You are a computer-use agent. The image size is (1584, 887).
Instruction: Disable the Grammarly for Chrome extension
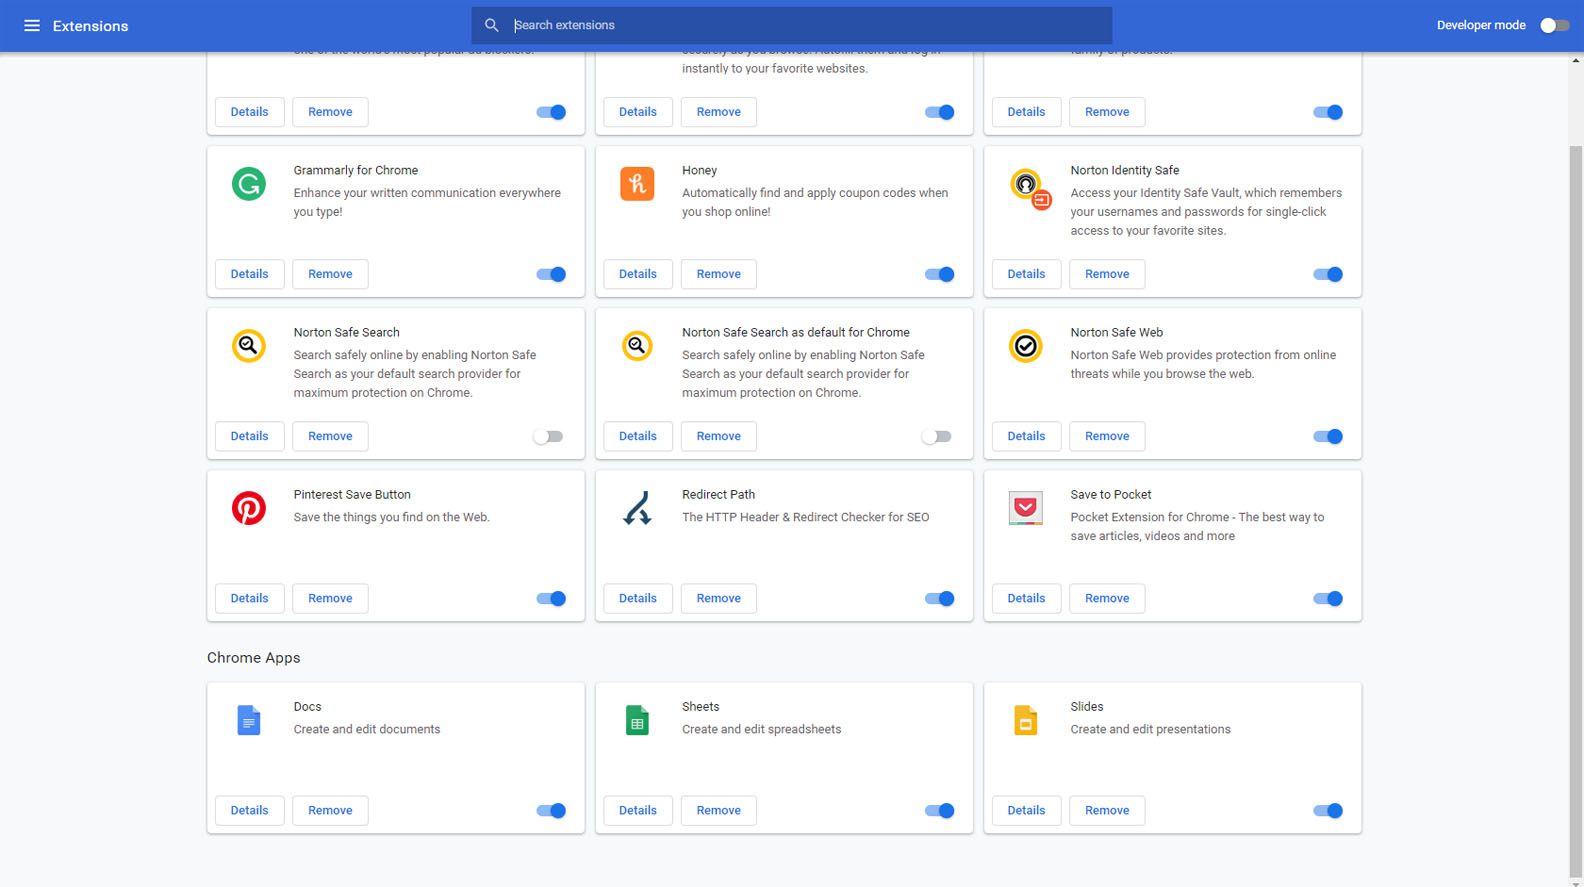(551, 274)
